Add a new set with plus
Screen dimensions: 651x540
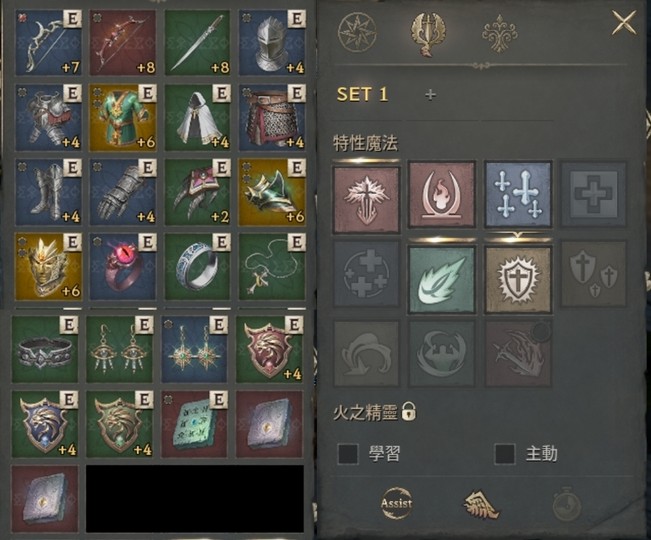431,95
